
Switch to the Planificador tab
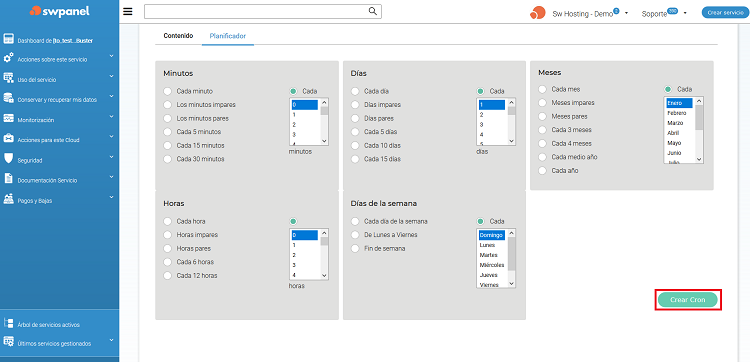(x=228, y=36)
